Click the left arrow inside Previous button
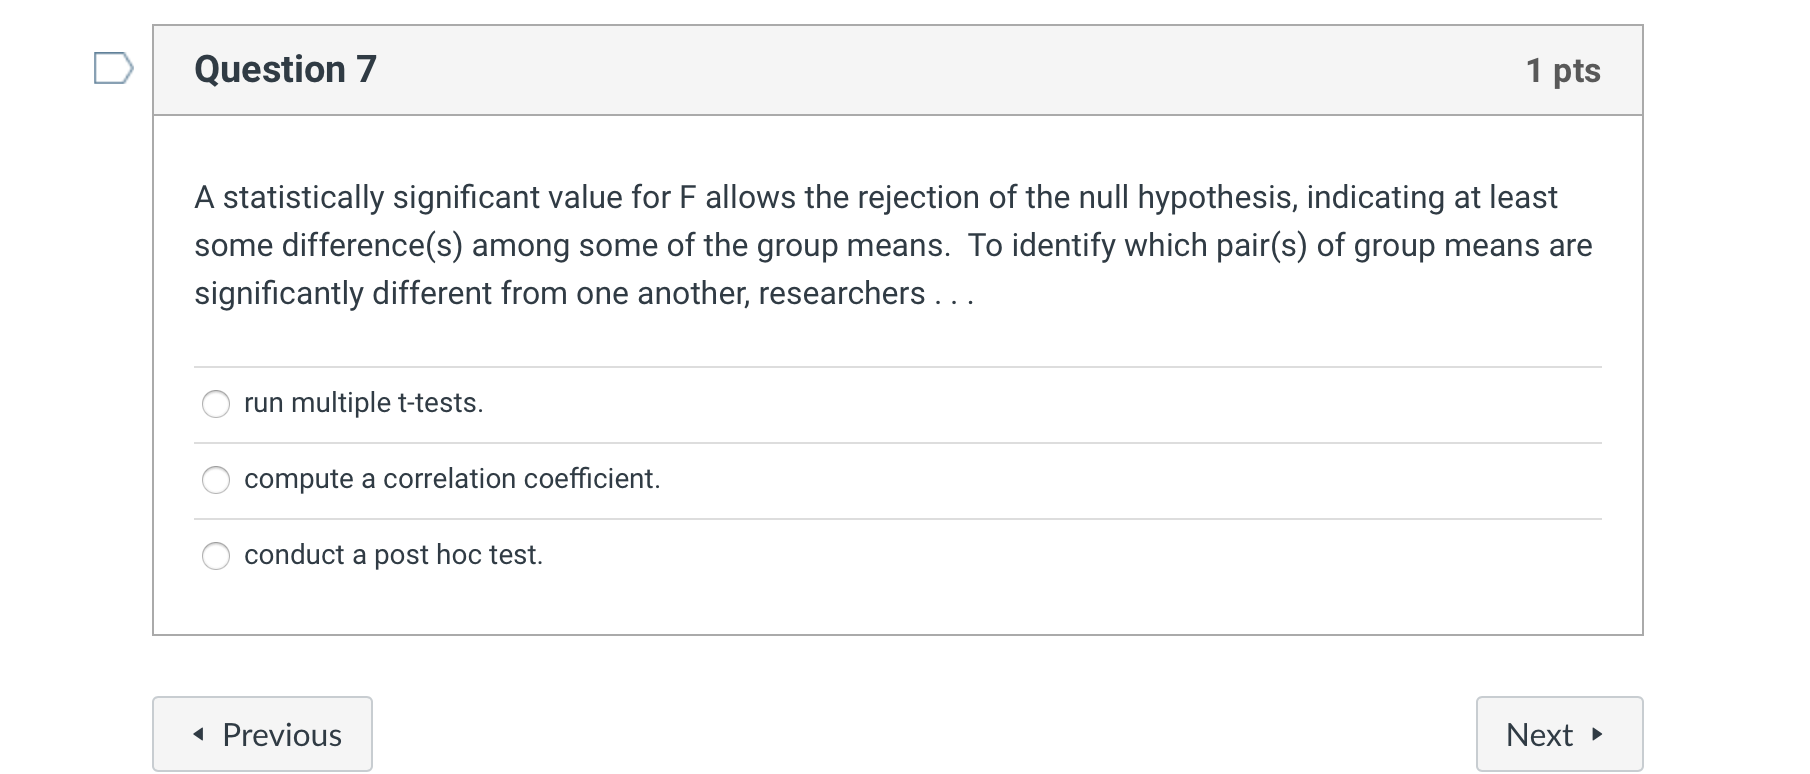The height and width of the screenshot is (774, 1810). coord(199,734)
